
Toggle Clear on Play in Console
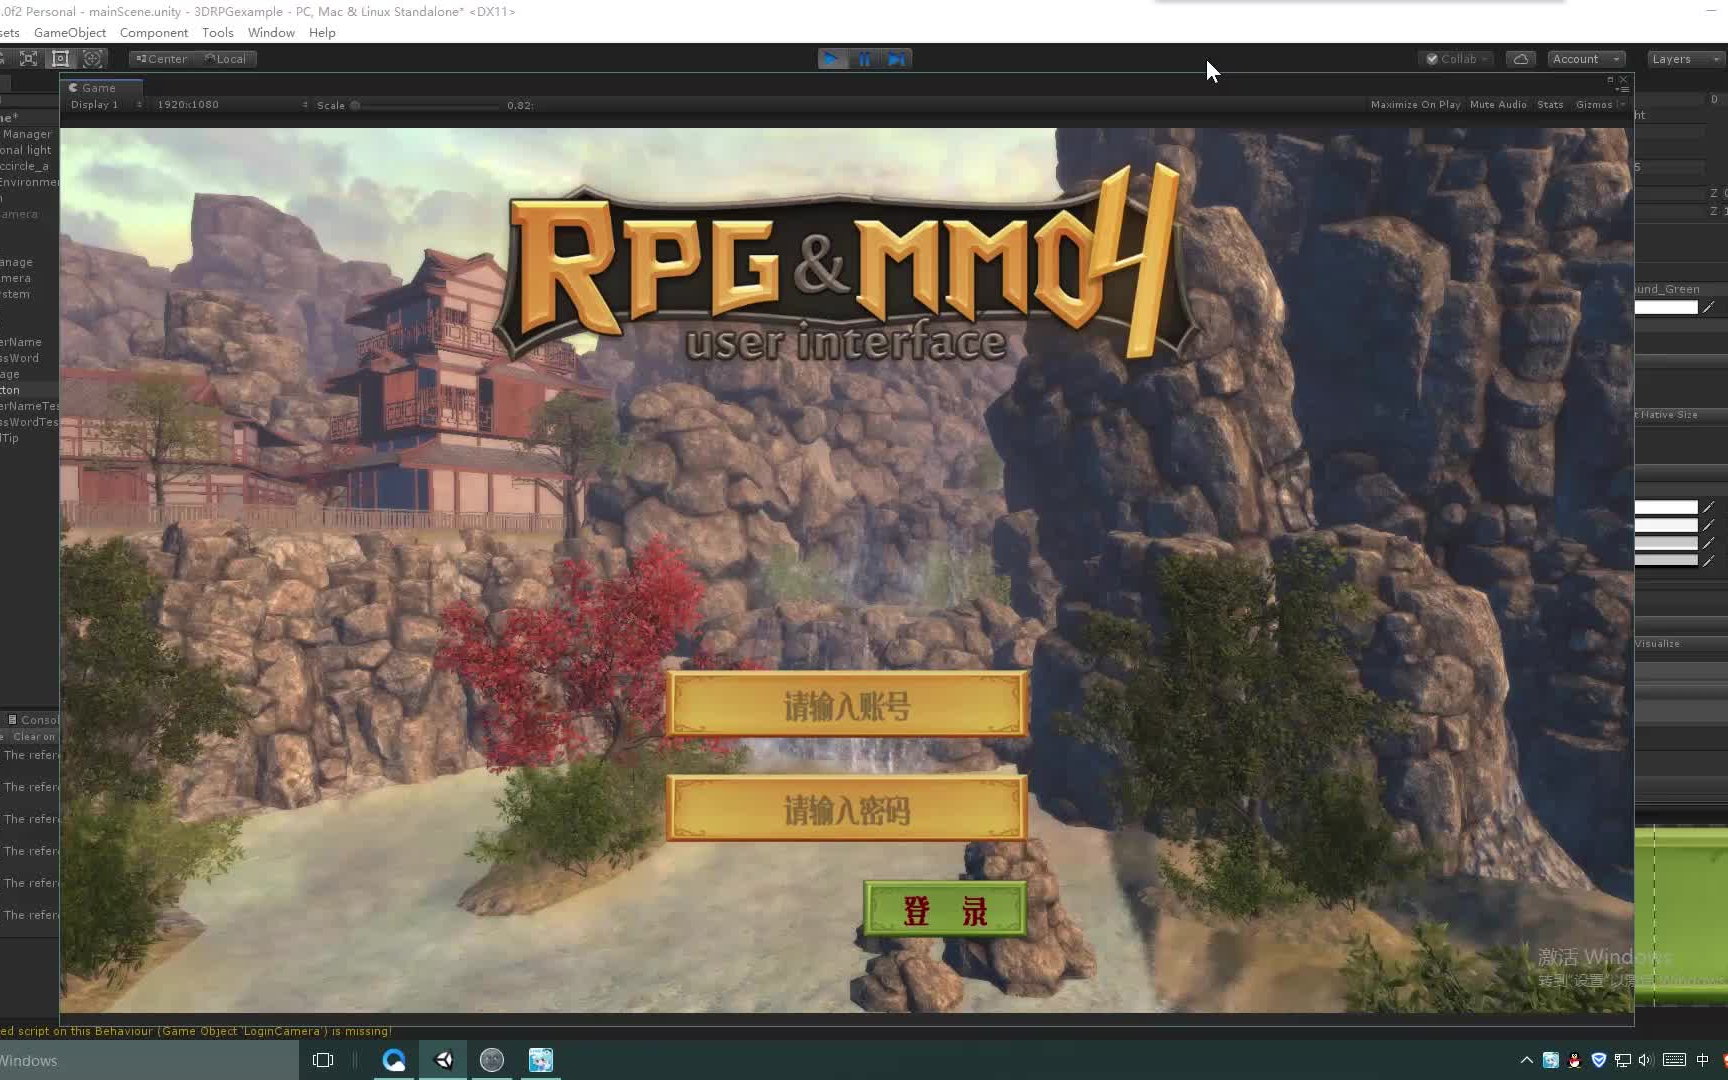(x=34, y=737)
